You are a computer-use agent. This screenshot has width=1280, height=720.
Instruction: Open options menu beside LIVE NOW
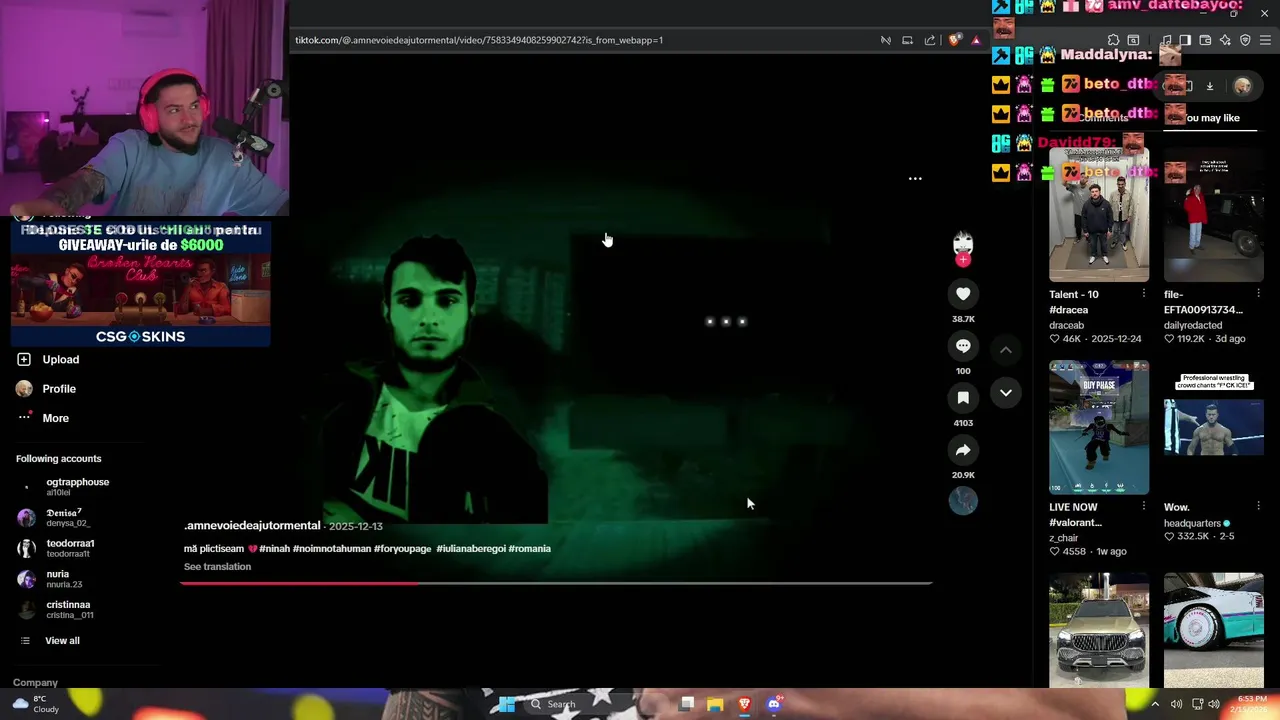(1143, 508)
